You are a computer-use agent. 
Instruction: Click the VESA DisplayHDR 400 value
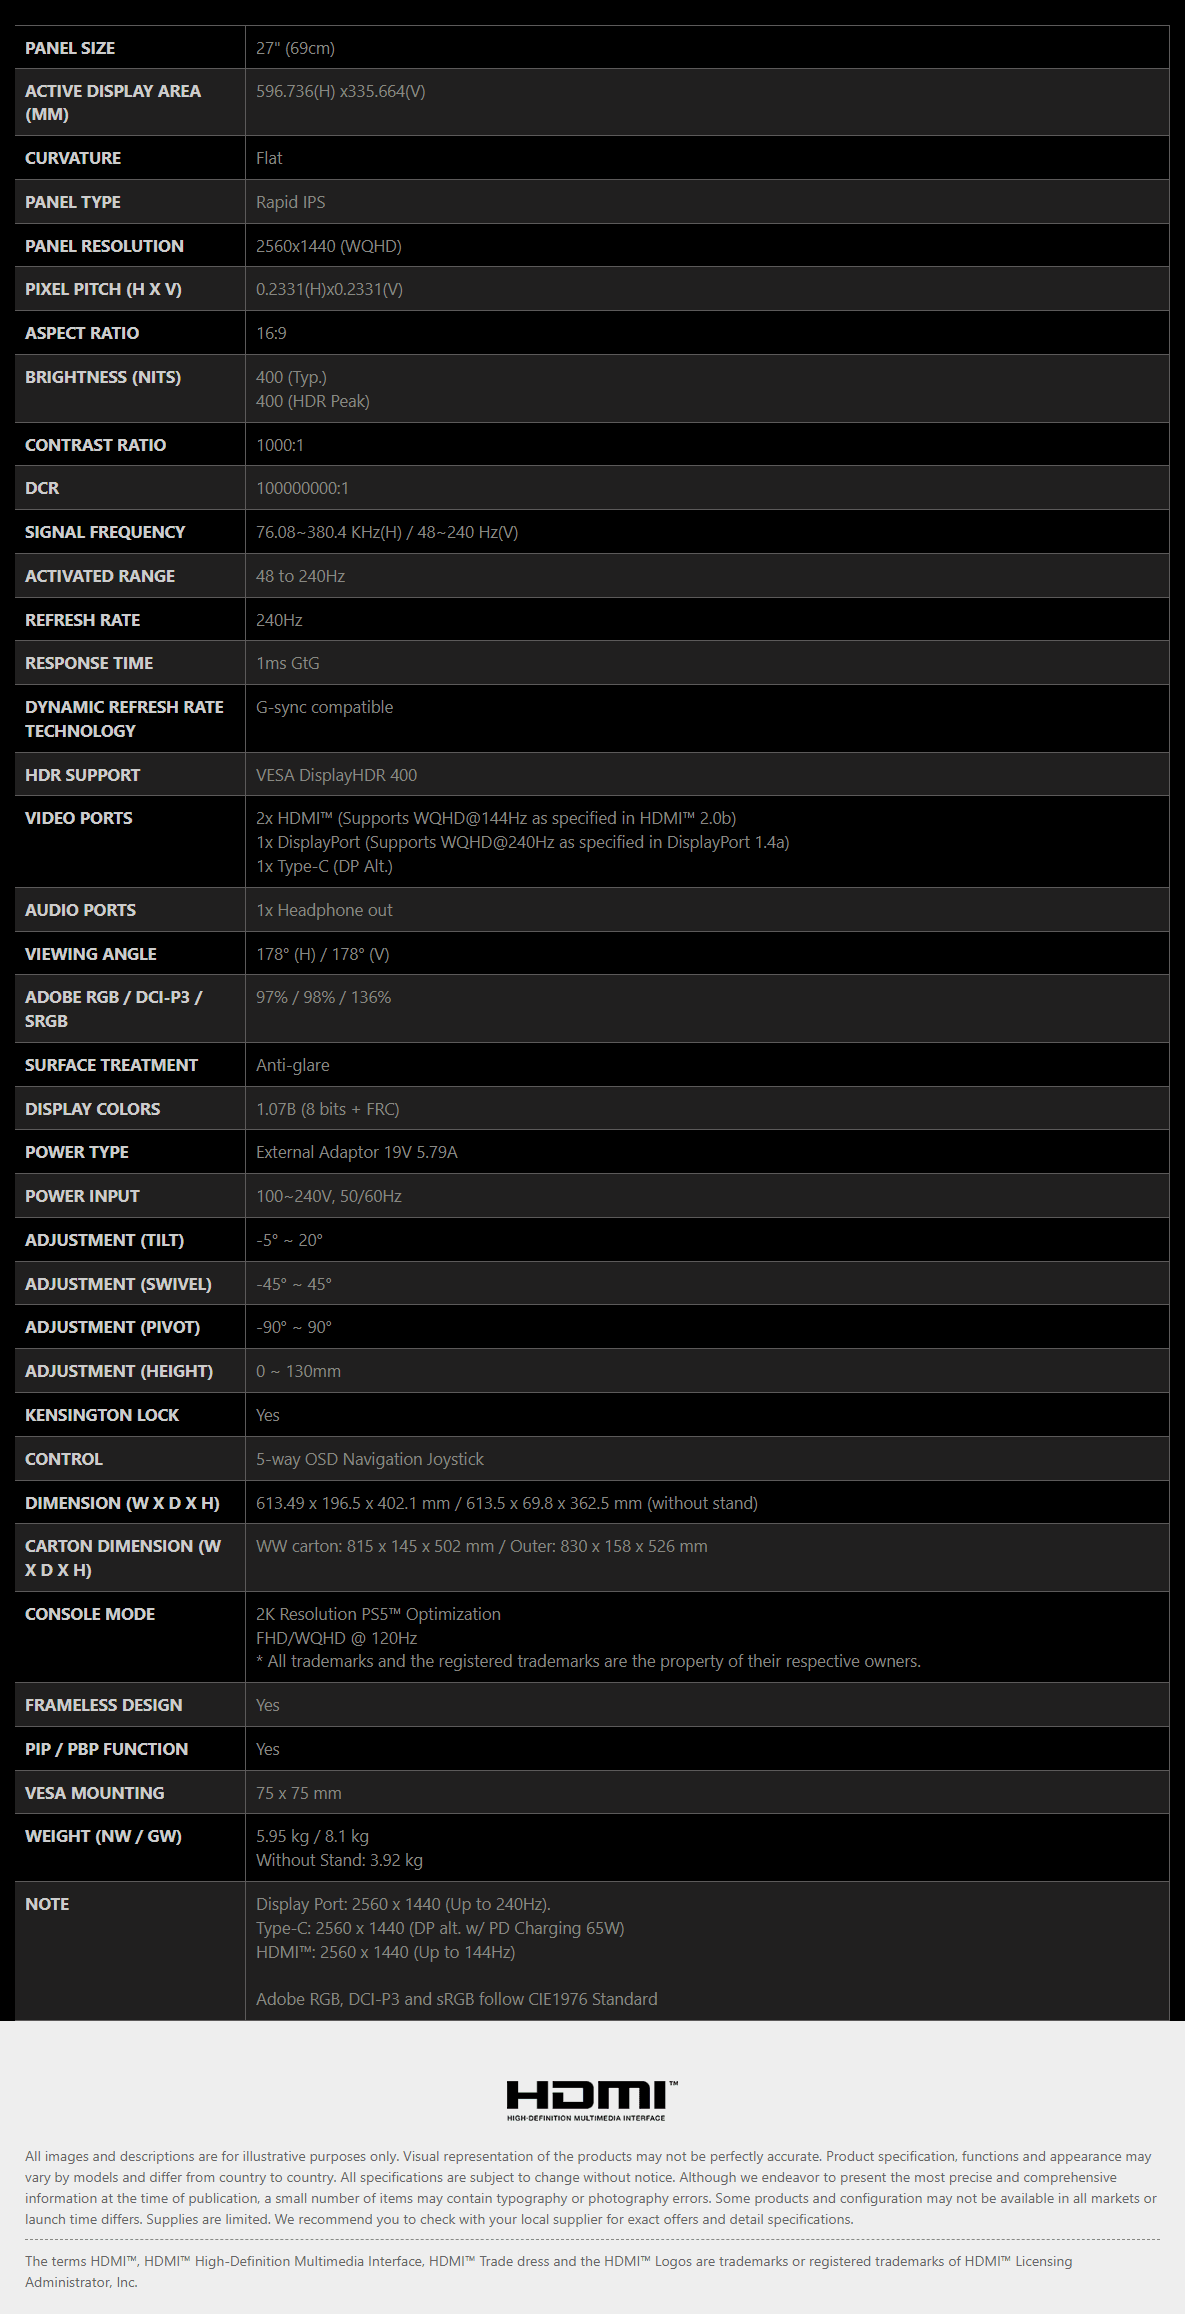coord(337,775)
